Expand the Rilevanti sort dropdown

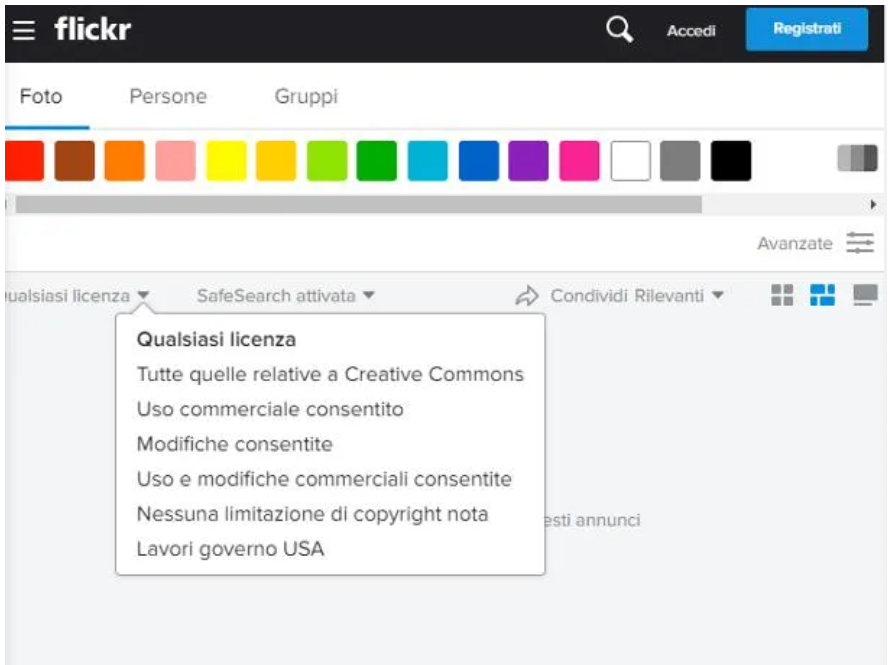679,296
